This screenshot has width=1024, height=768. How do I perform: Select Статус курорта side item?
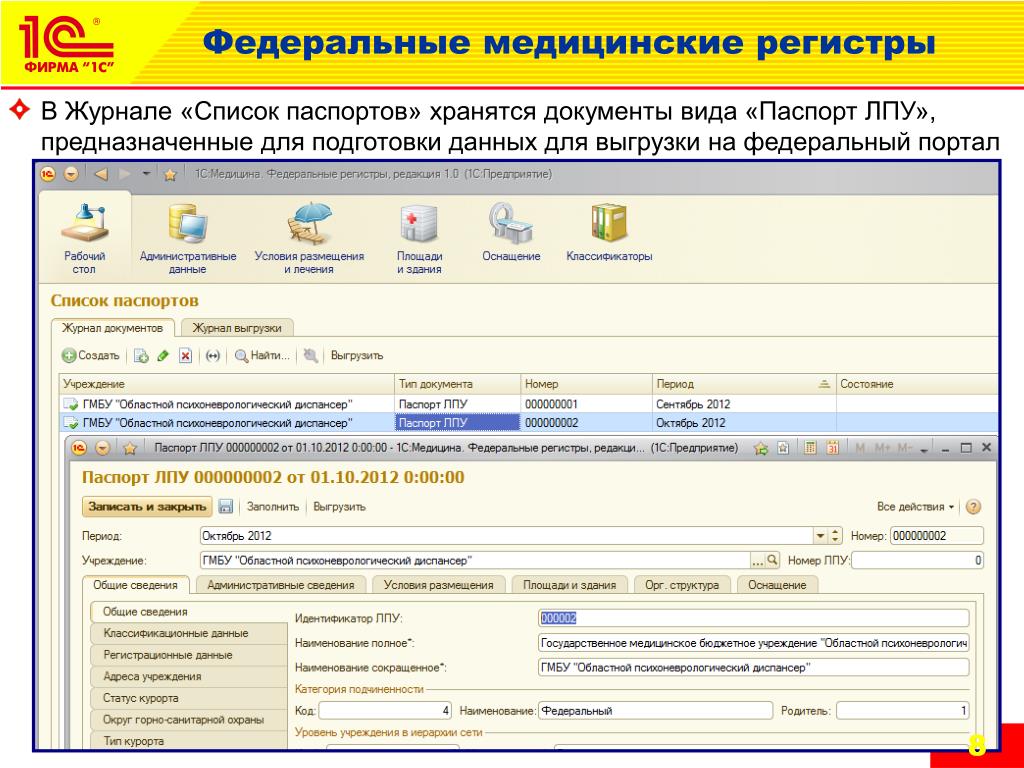point(189,698)
